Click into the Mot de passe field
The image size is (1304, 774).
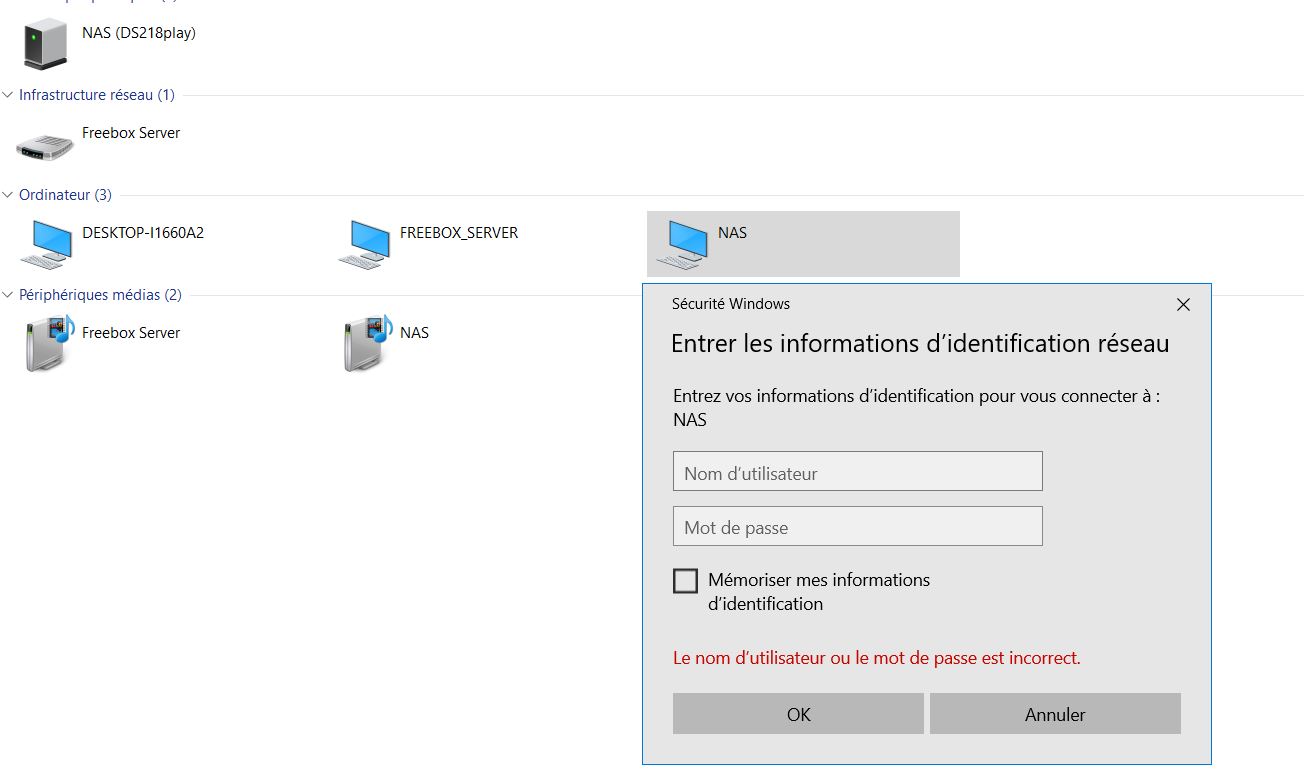[857, 527]
